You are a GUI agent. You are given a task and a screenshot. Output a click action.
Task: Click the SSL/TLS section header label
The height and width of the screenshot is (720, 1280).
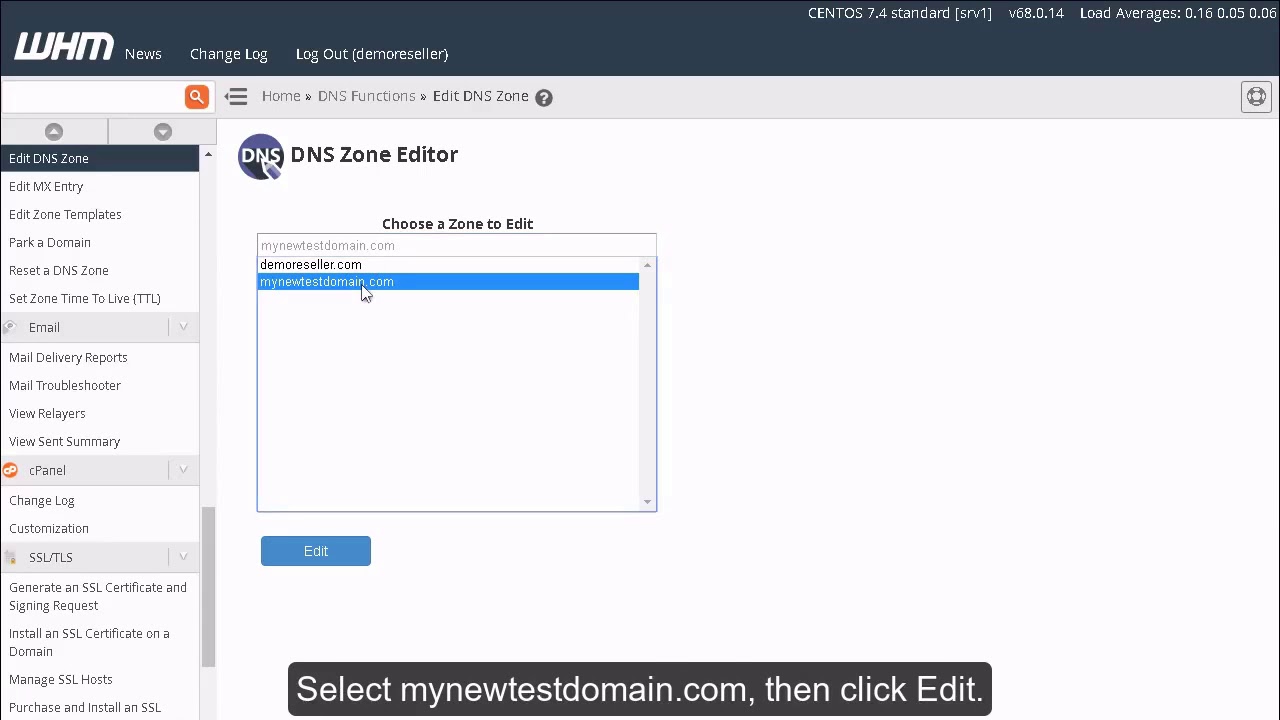[x=51, y=557]
